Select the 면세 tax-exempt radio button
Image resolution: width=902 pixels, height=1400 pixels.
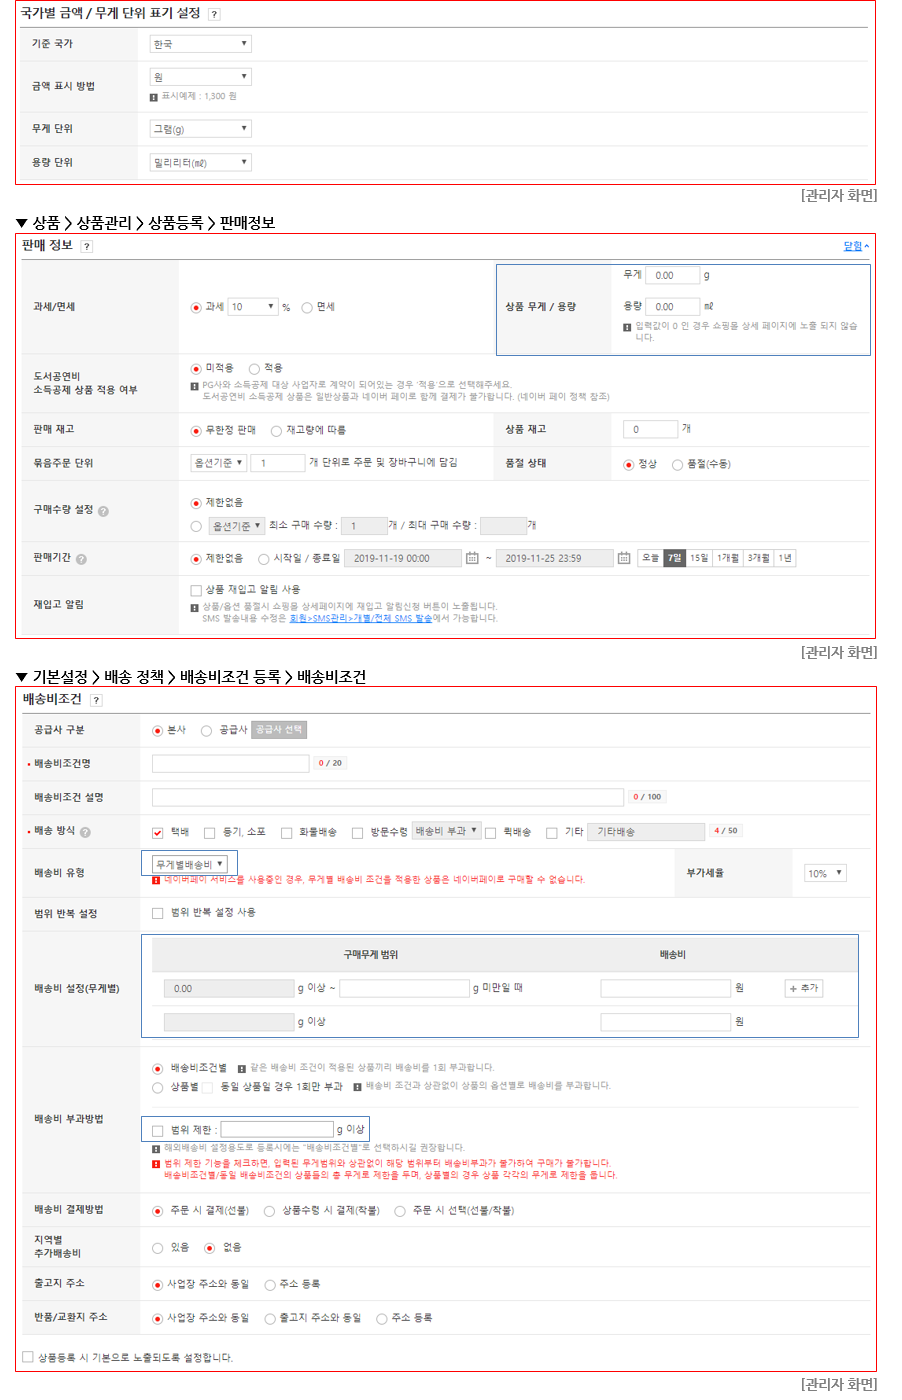pos(307,308)
